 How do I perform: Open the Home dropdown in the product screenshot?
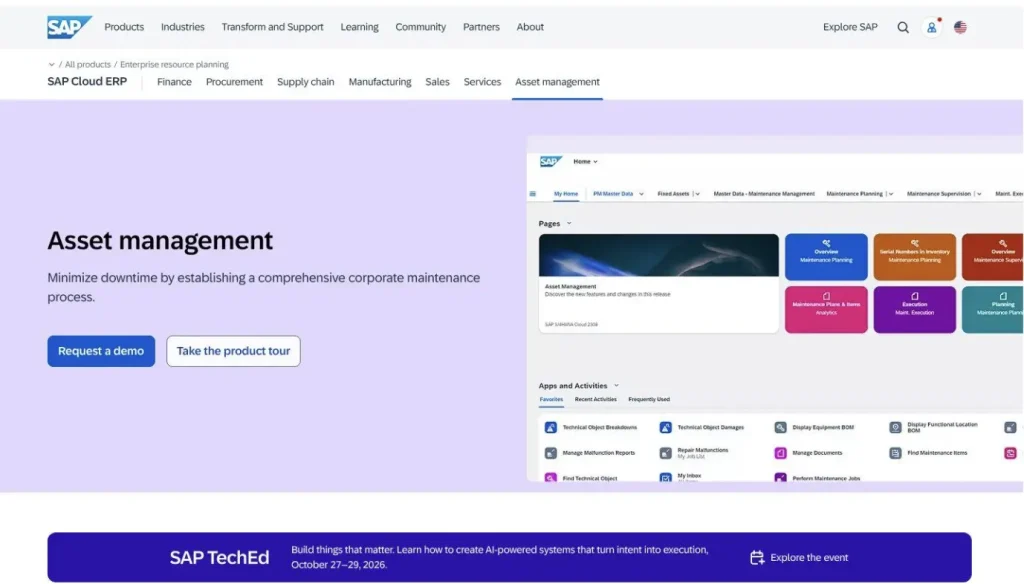[585, 161]
